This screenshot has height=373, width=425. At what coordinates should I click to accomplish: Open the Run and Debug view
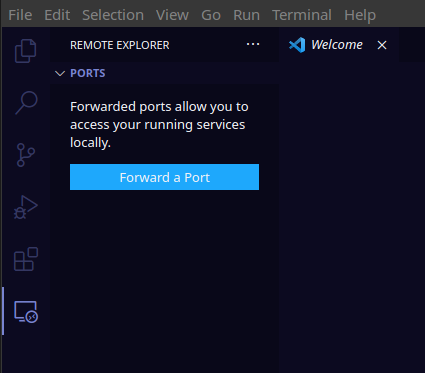pyautogui.click(x=26, y=207)
